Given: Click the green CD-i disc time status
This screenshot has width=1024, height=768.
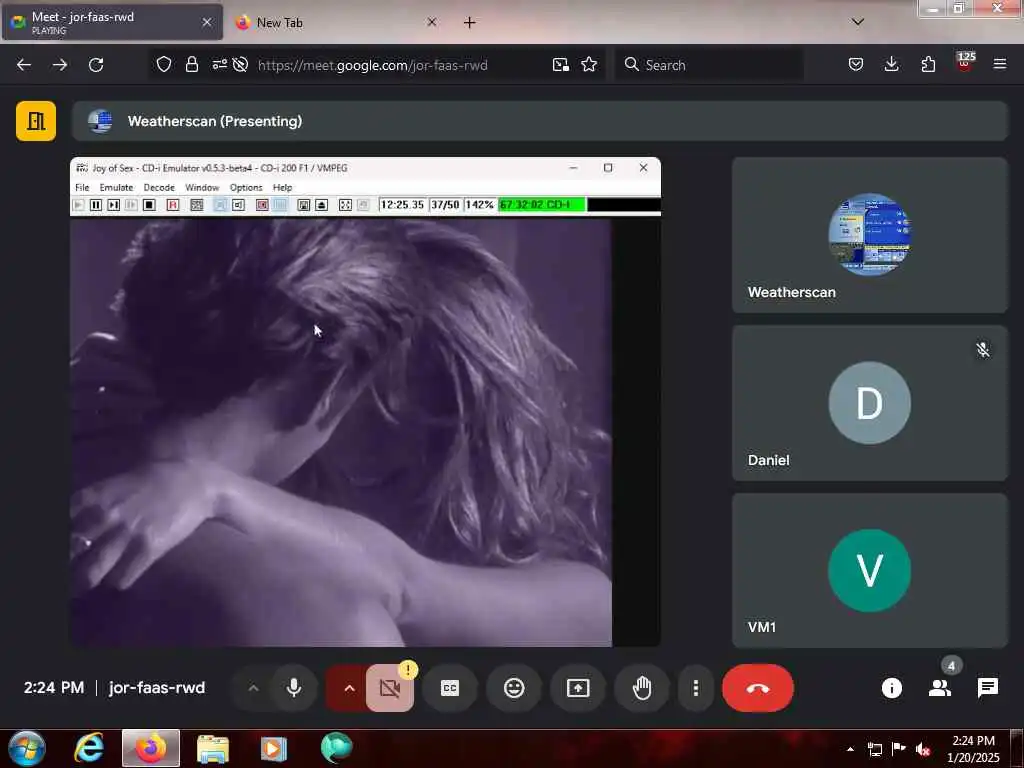Looking at the screenshot, I should coord(541,204).
